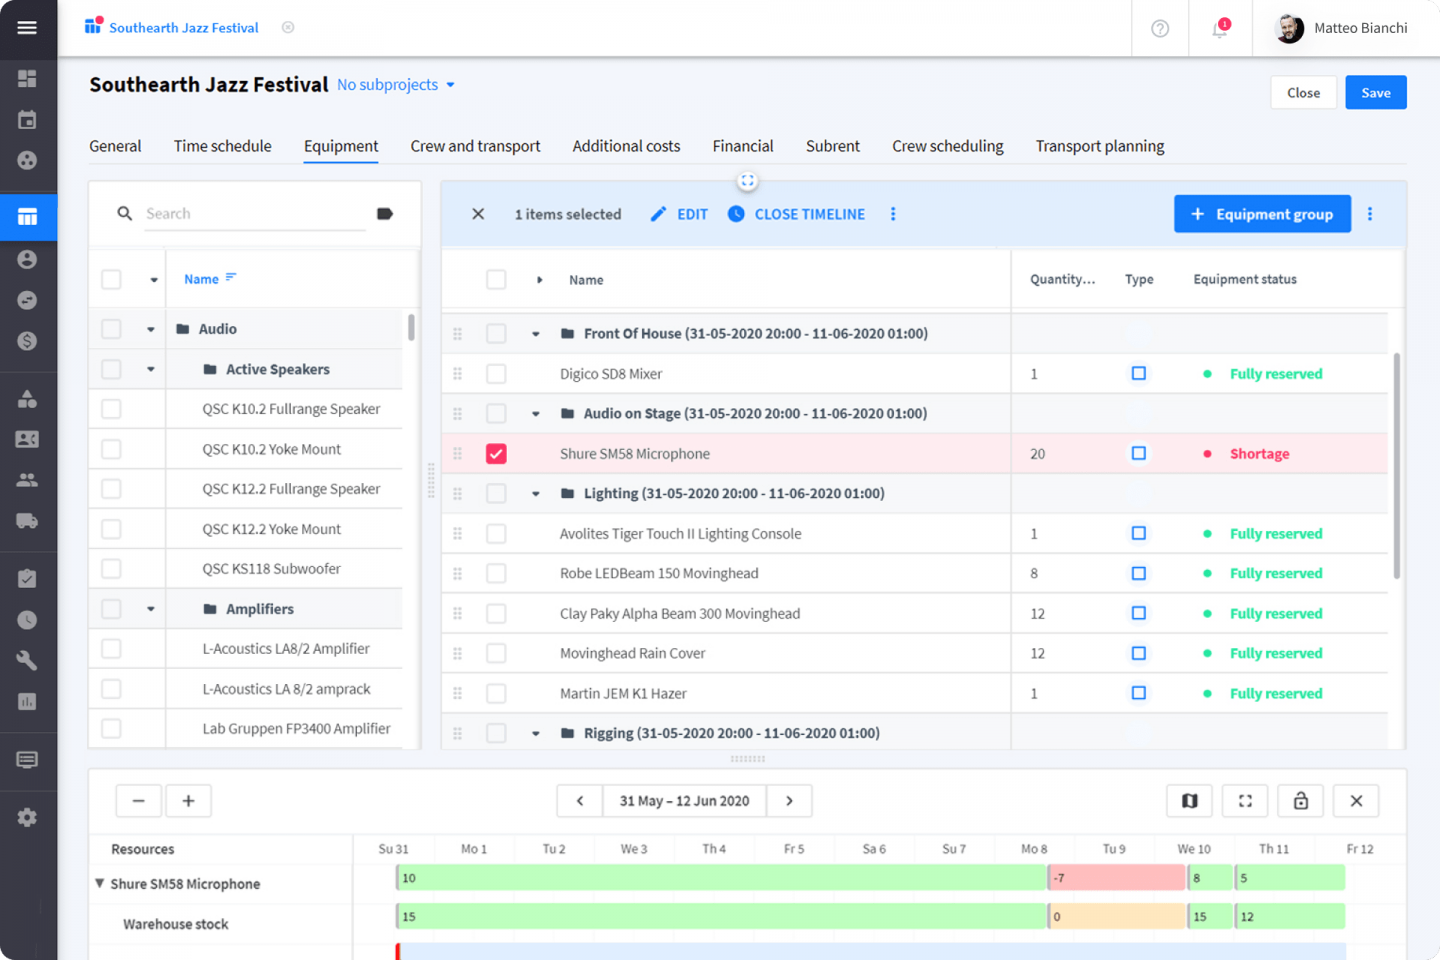The image size is (1440, 960).
Task: Select QSC KS118 Subwoofer checkbox
Action: pos(111,569)
